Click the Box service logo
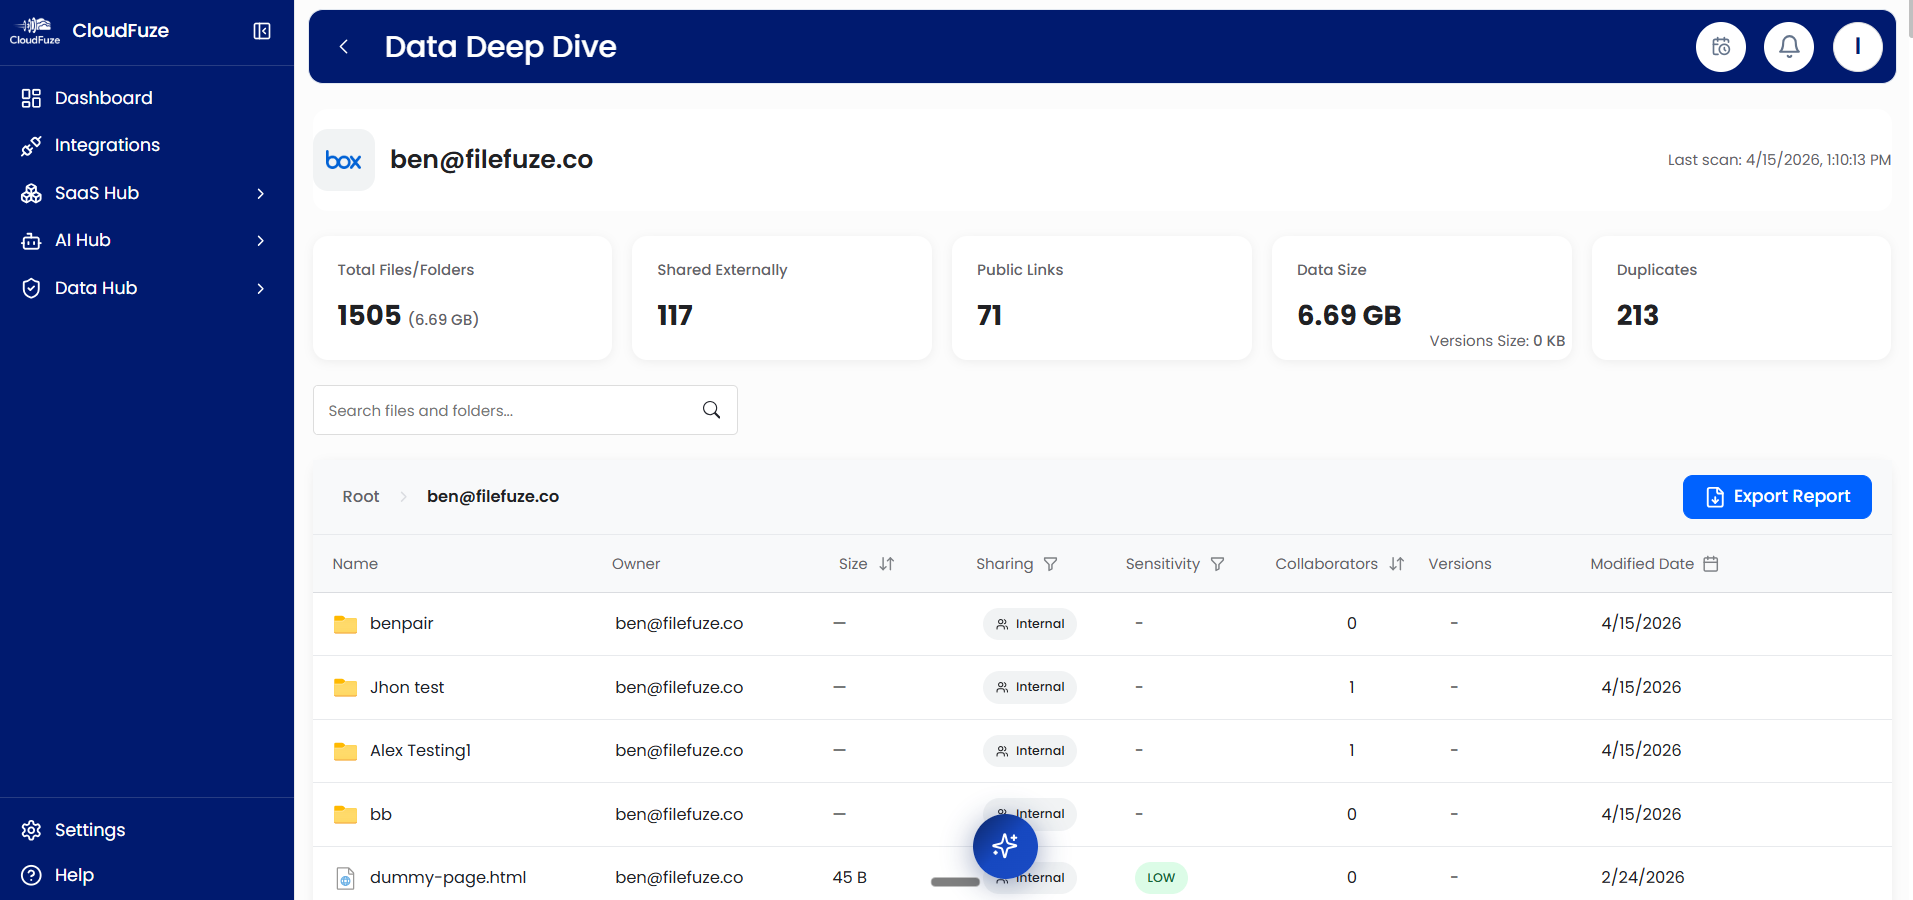 click(x=343, y=159)
